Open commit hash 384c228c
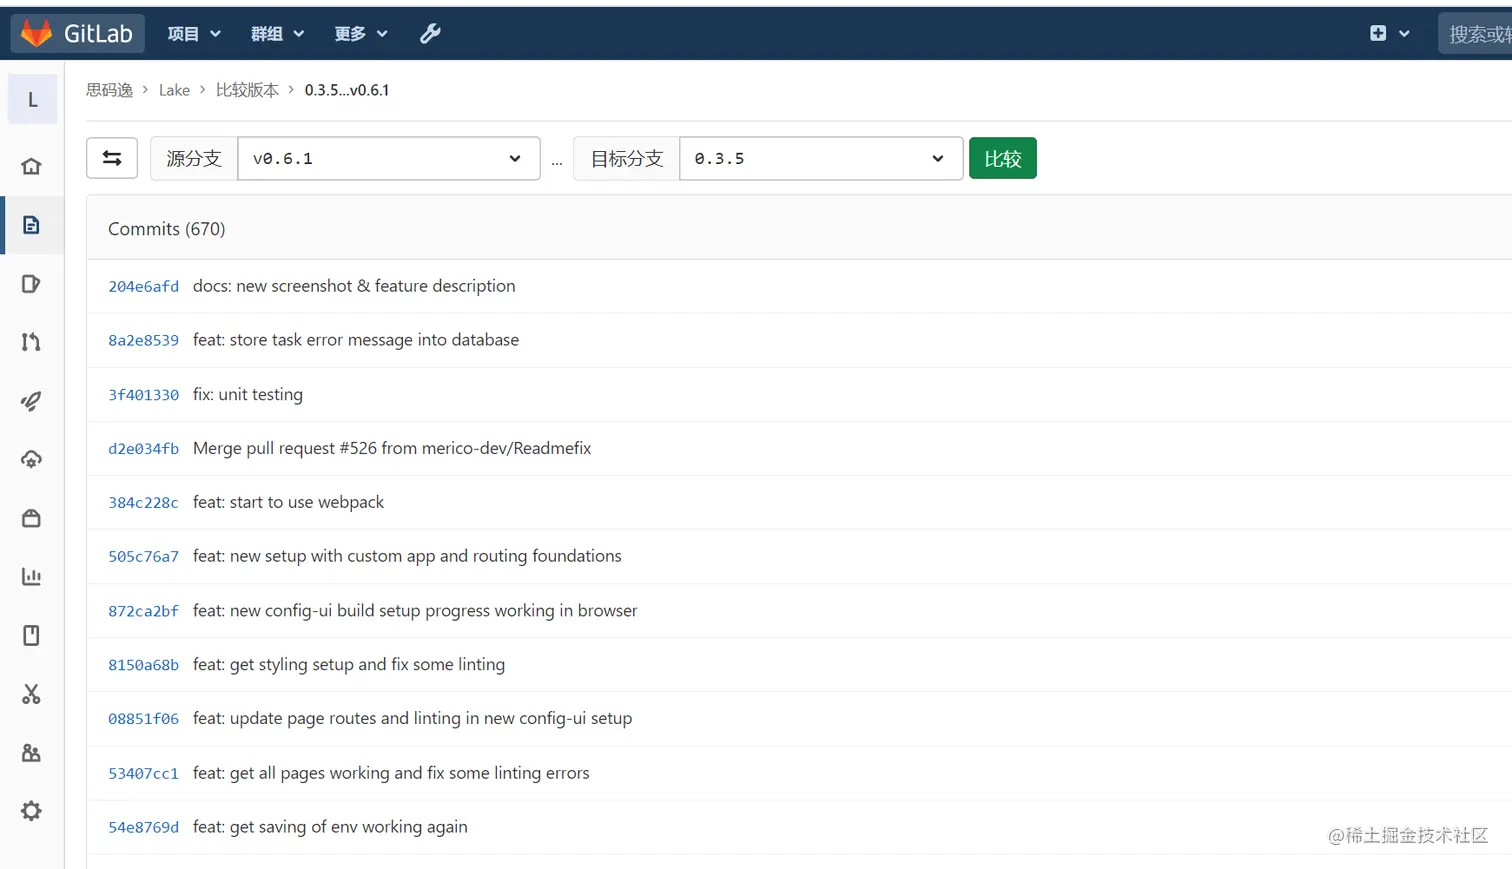This screenshot has height=869, width=1512. [144, 503]
